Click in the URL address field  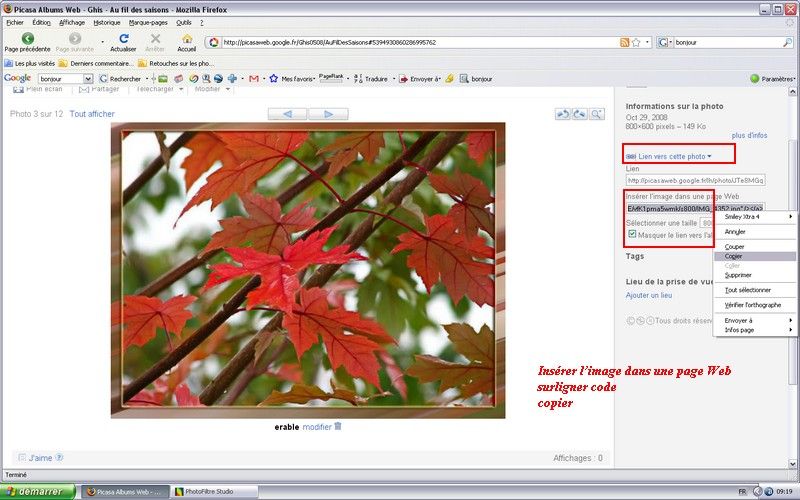click(418, 42)
